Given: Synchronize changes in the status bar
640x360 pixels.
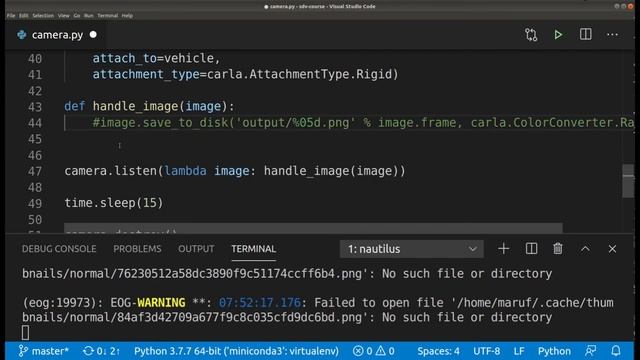Looking at the screenshot, I should [x=101, y=351].
